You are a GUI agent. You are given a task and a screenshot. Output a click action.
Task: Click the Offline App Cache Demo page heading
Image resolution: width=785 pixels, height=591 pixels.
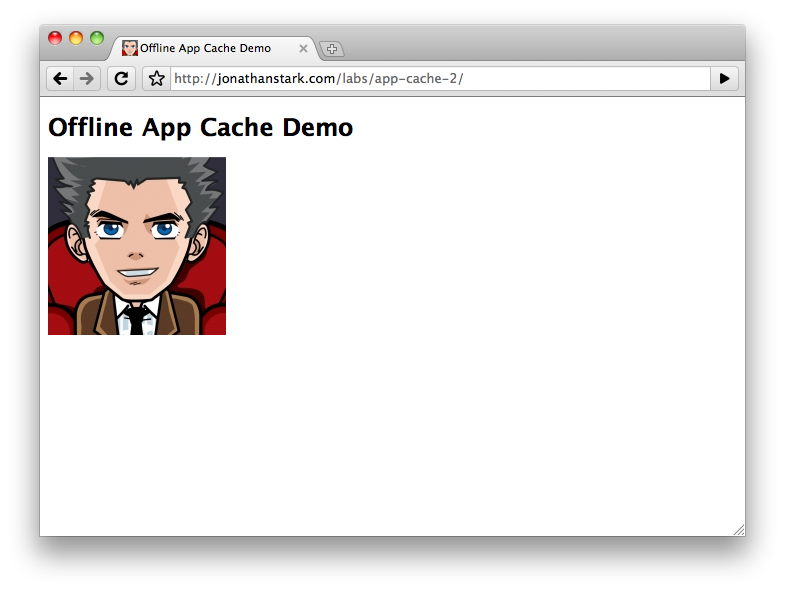(200, 128)
